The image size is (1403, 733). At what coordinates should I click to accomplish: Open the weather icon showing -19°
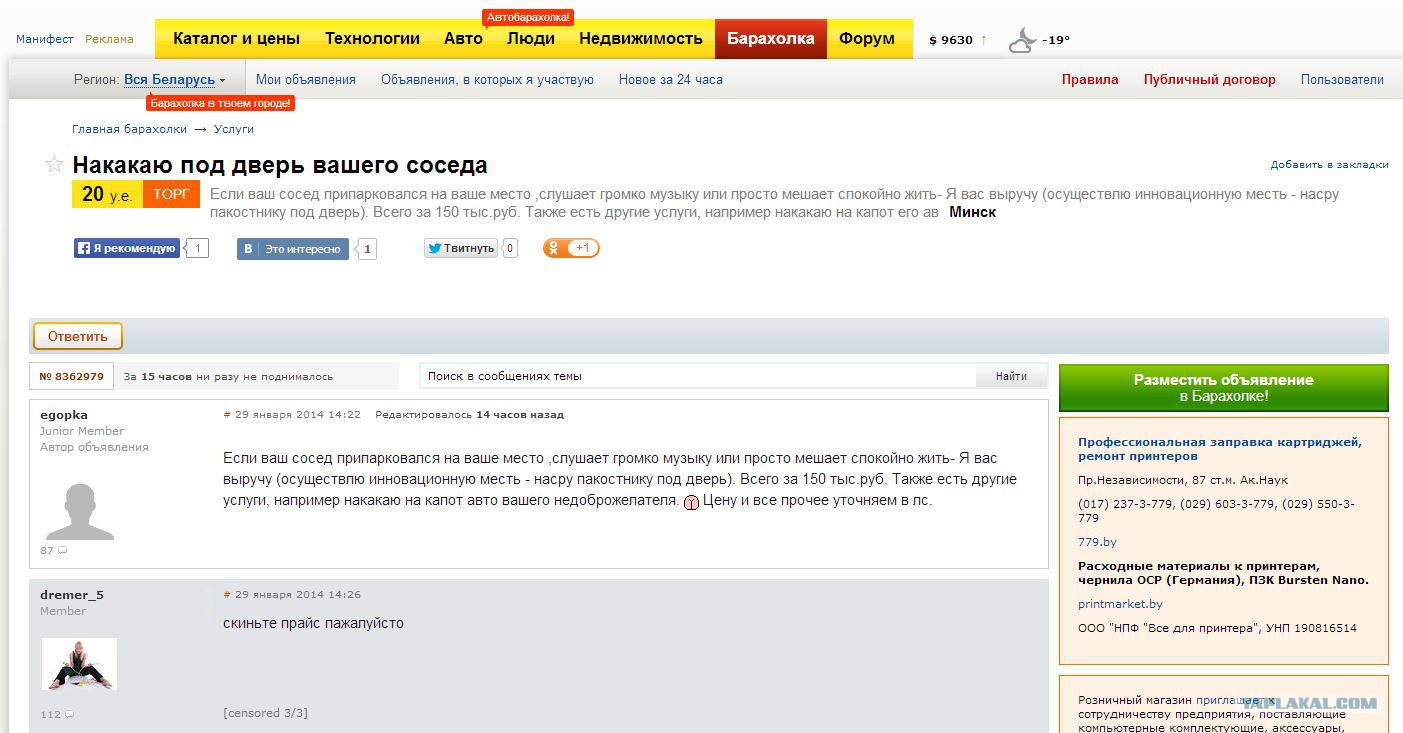(x=1022, y=40)
